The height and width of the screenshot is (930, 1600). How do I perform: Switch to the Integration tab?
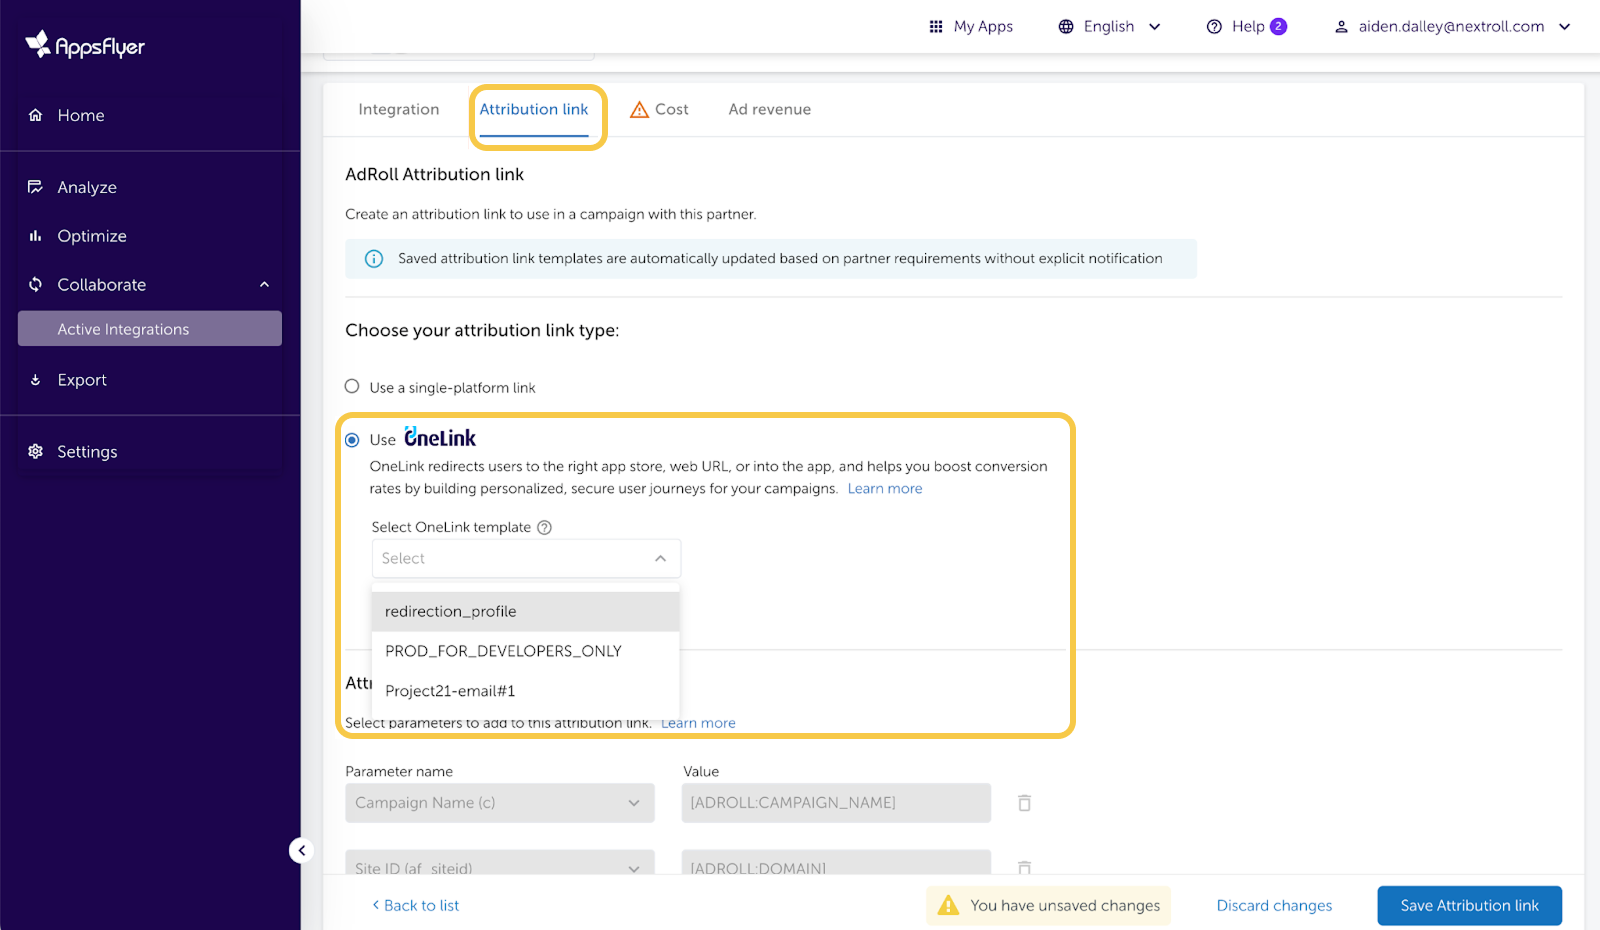point(398,110)
